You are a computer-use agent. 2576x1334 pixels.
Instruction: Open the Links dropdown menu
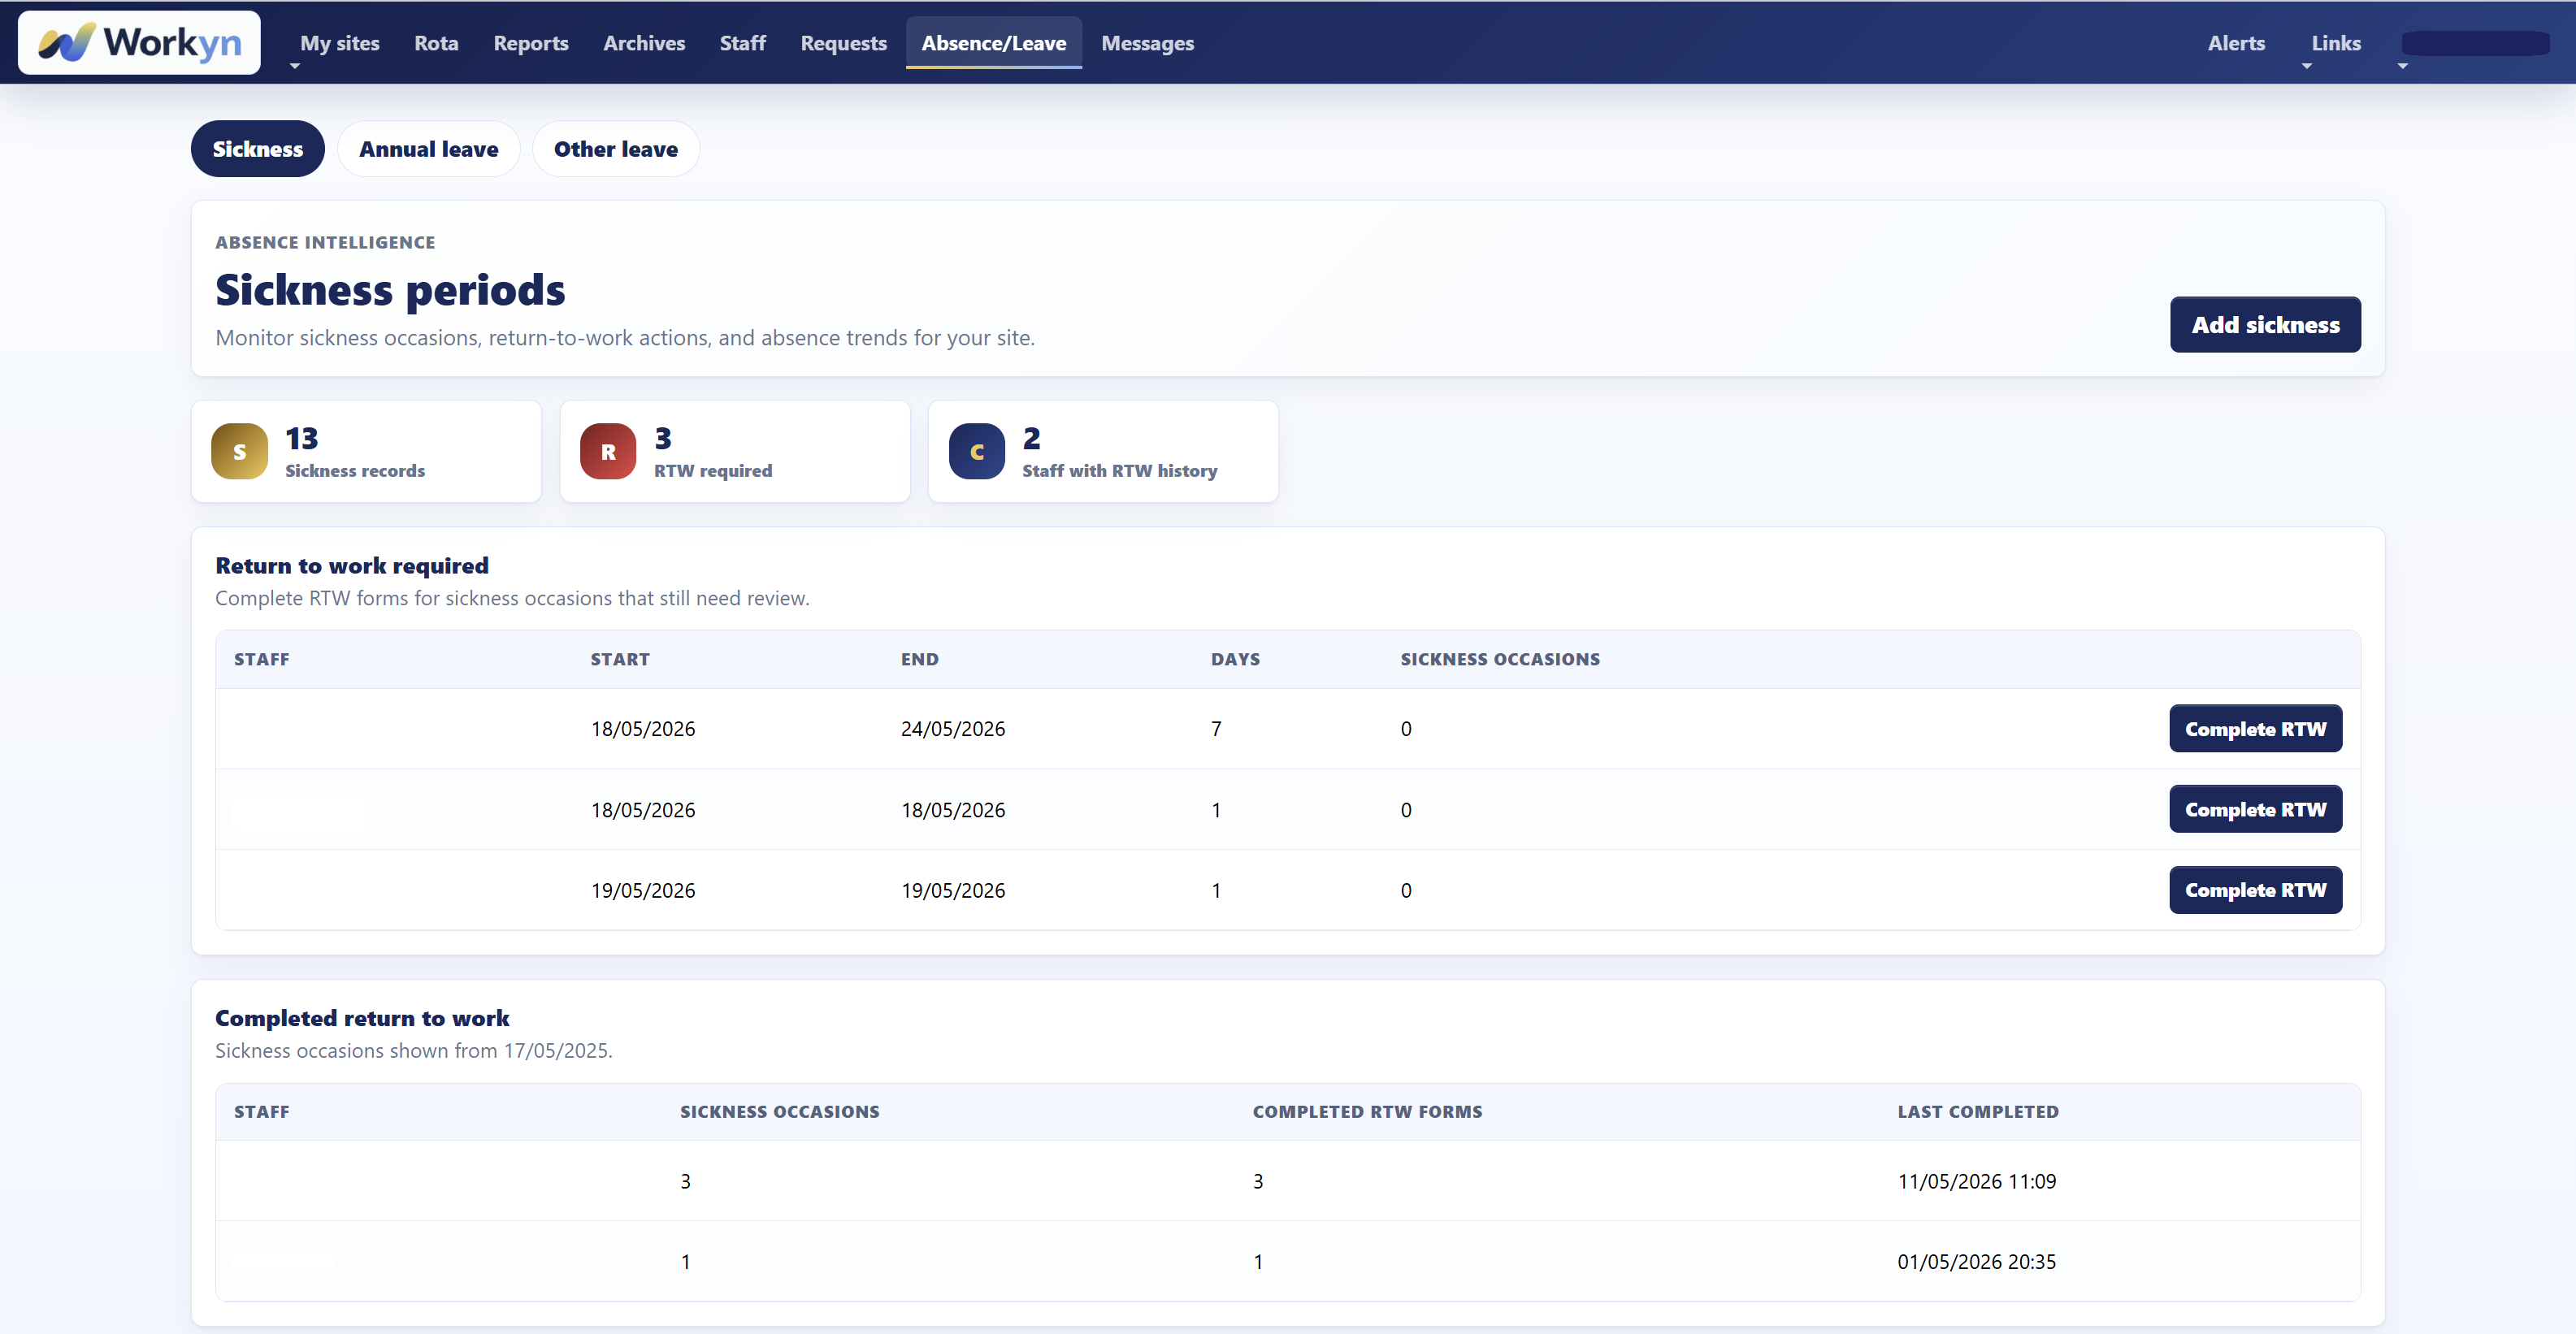[2335, 43]
